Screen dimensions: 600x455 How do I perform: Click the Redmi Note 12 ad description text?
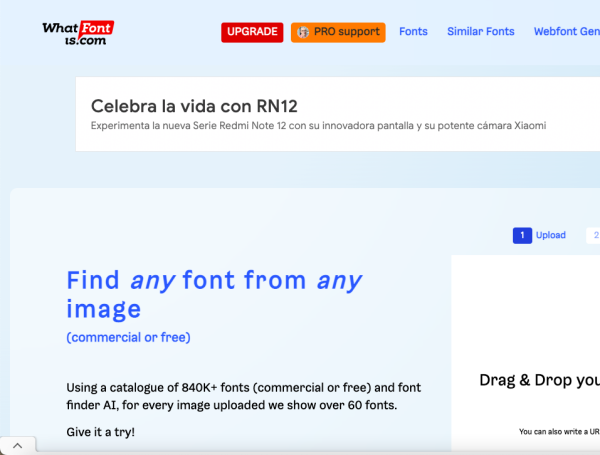[318, 126]
